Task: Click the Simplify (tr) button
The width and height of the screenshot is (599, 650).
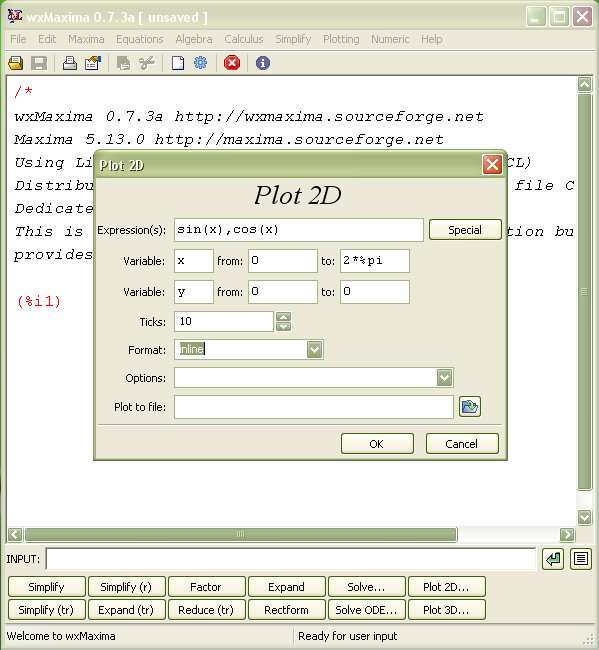Action: [x=46, y=610]
